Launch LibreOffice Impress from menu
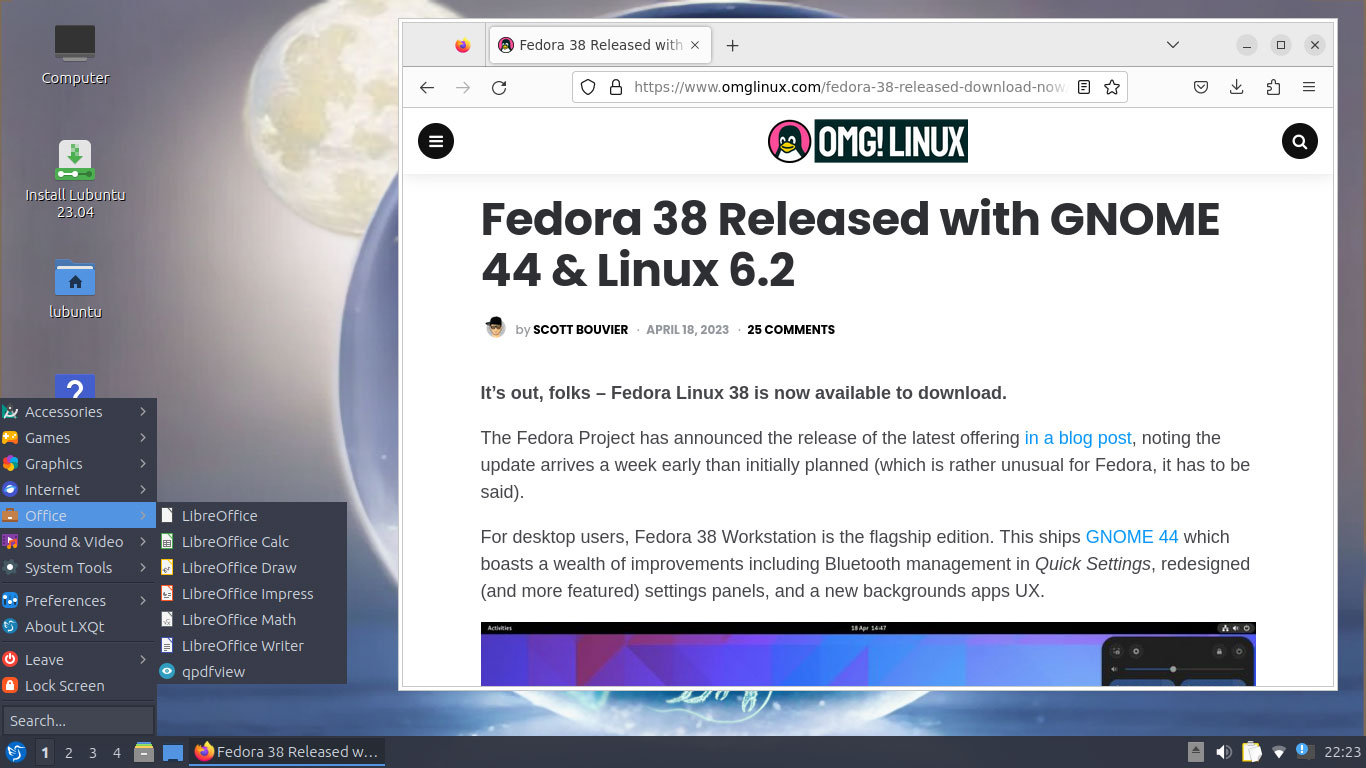Image resolution: width=1366 pixels, height=768 pixels. pos(252,594)
